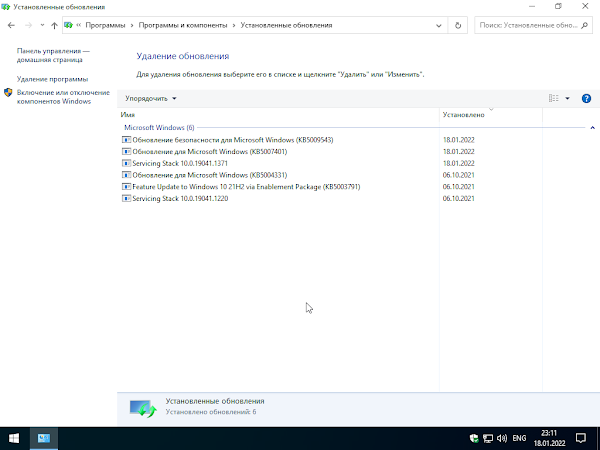Open the notification center icon
The image size is (600, 450).
point(581,438)
